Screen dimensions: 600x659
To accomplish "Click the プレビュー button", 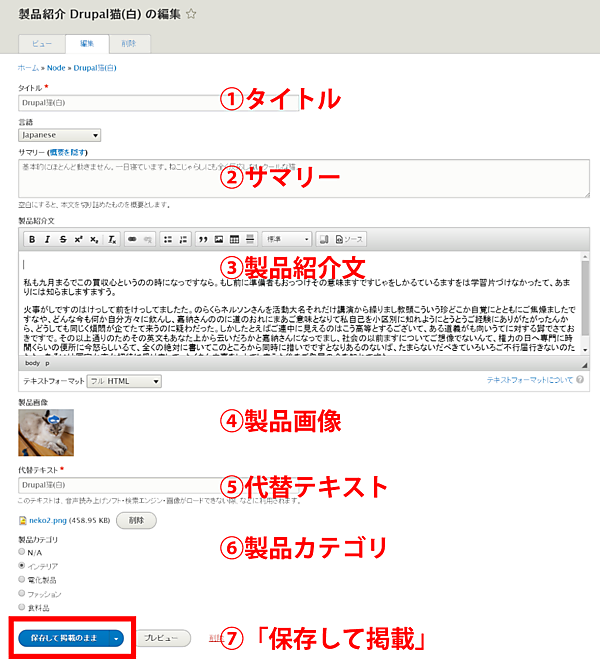I will pos(163,638).
